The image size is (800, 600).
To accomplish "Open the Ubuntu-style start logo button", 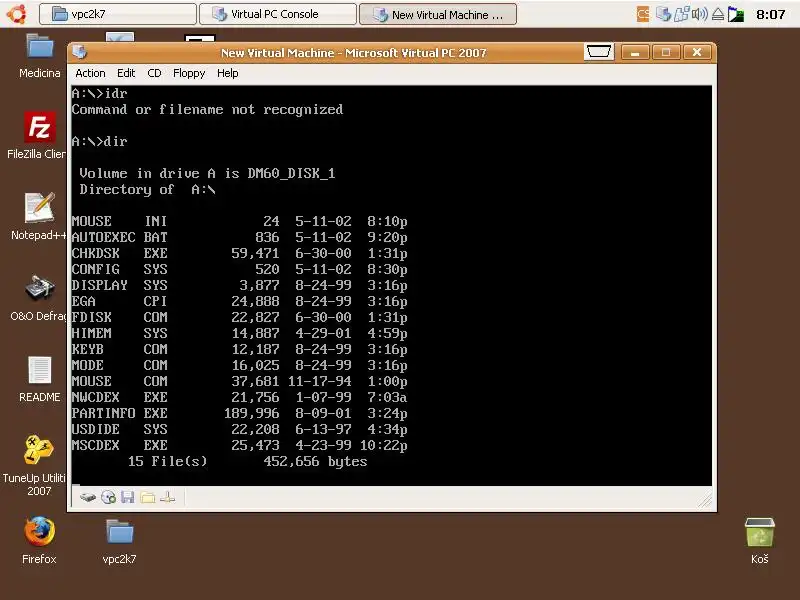I will tap(16, 14).
